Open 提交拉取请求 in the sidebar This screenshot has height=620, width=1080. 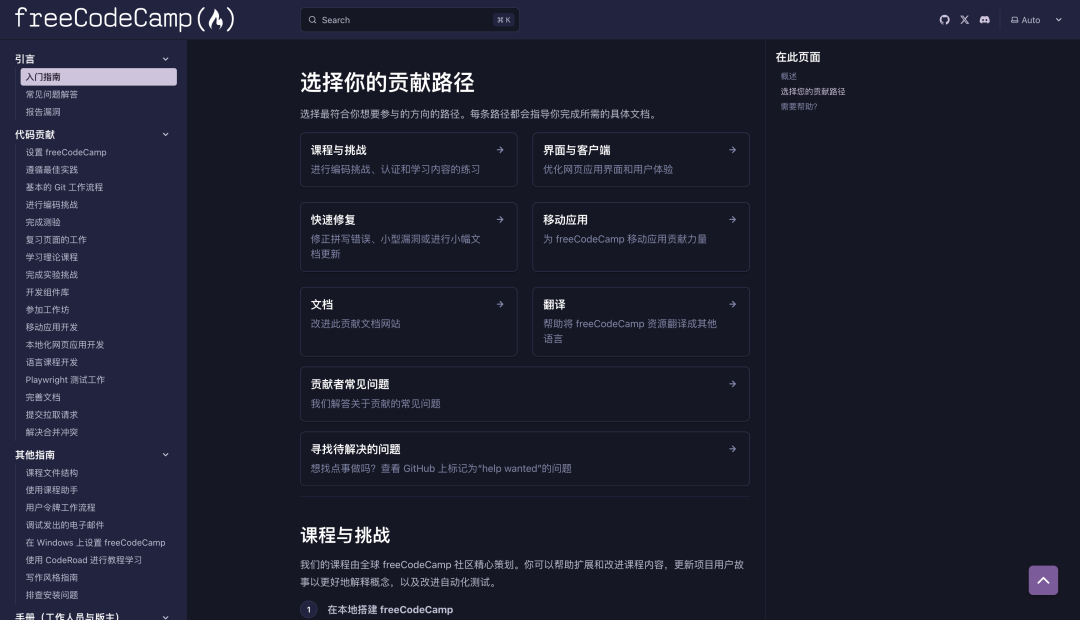pos(52,415)
